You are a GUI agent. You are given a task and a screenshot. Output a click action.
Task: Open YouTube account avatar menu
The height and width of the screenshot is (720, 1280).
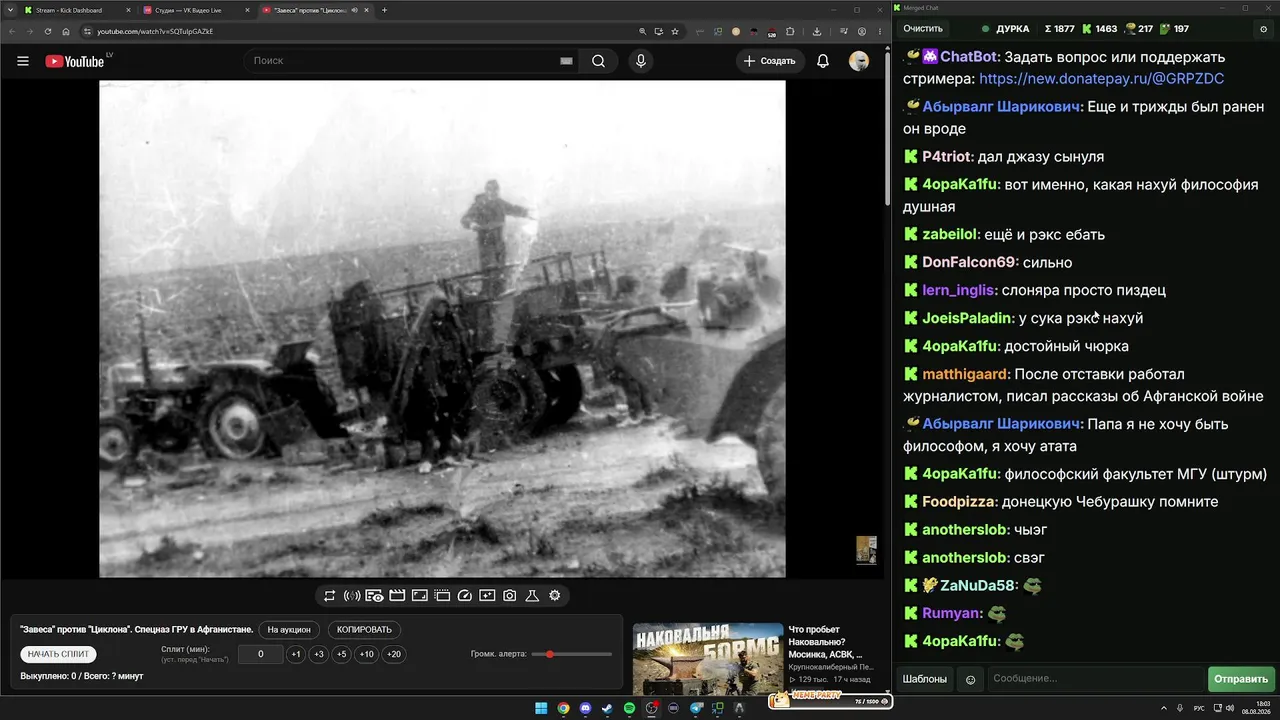click(859, 61)
